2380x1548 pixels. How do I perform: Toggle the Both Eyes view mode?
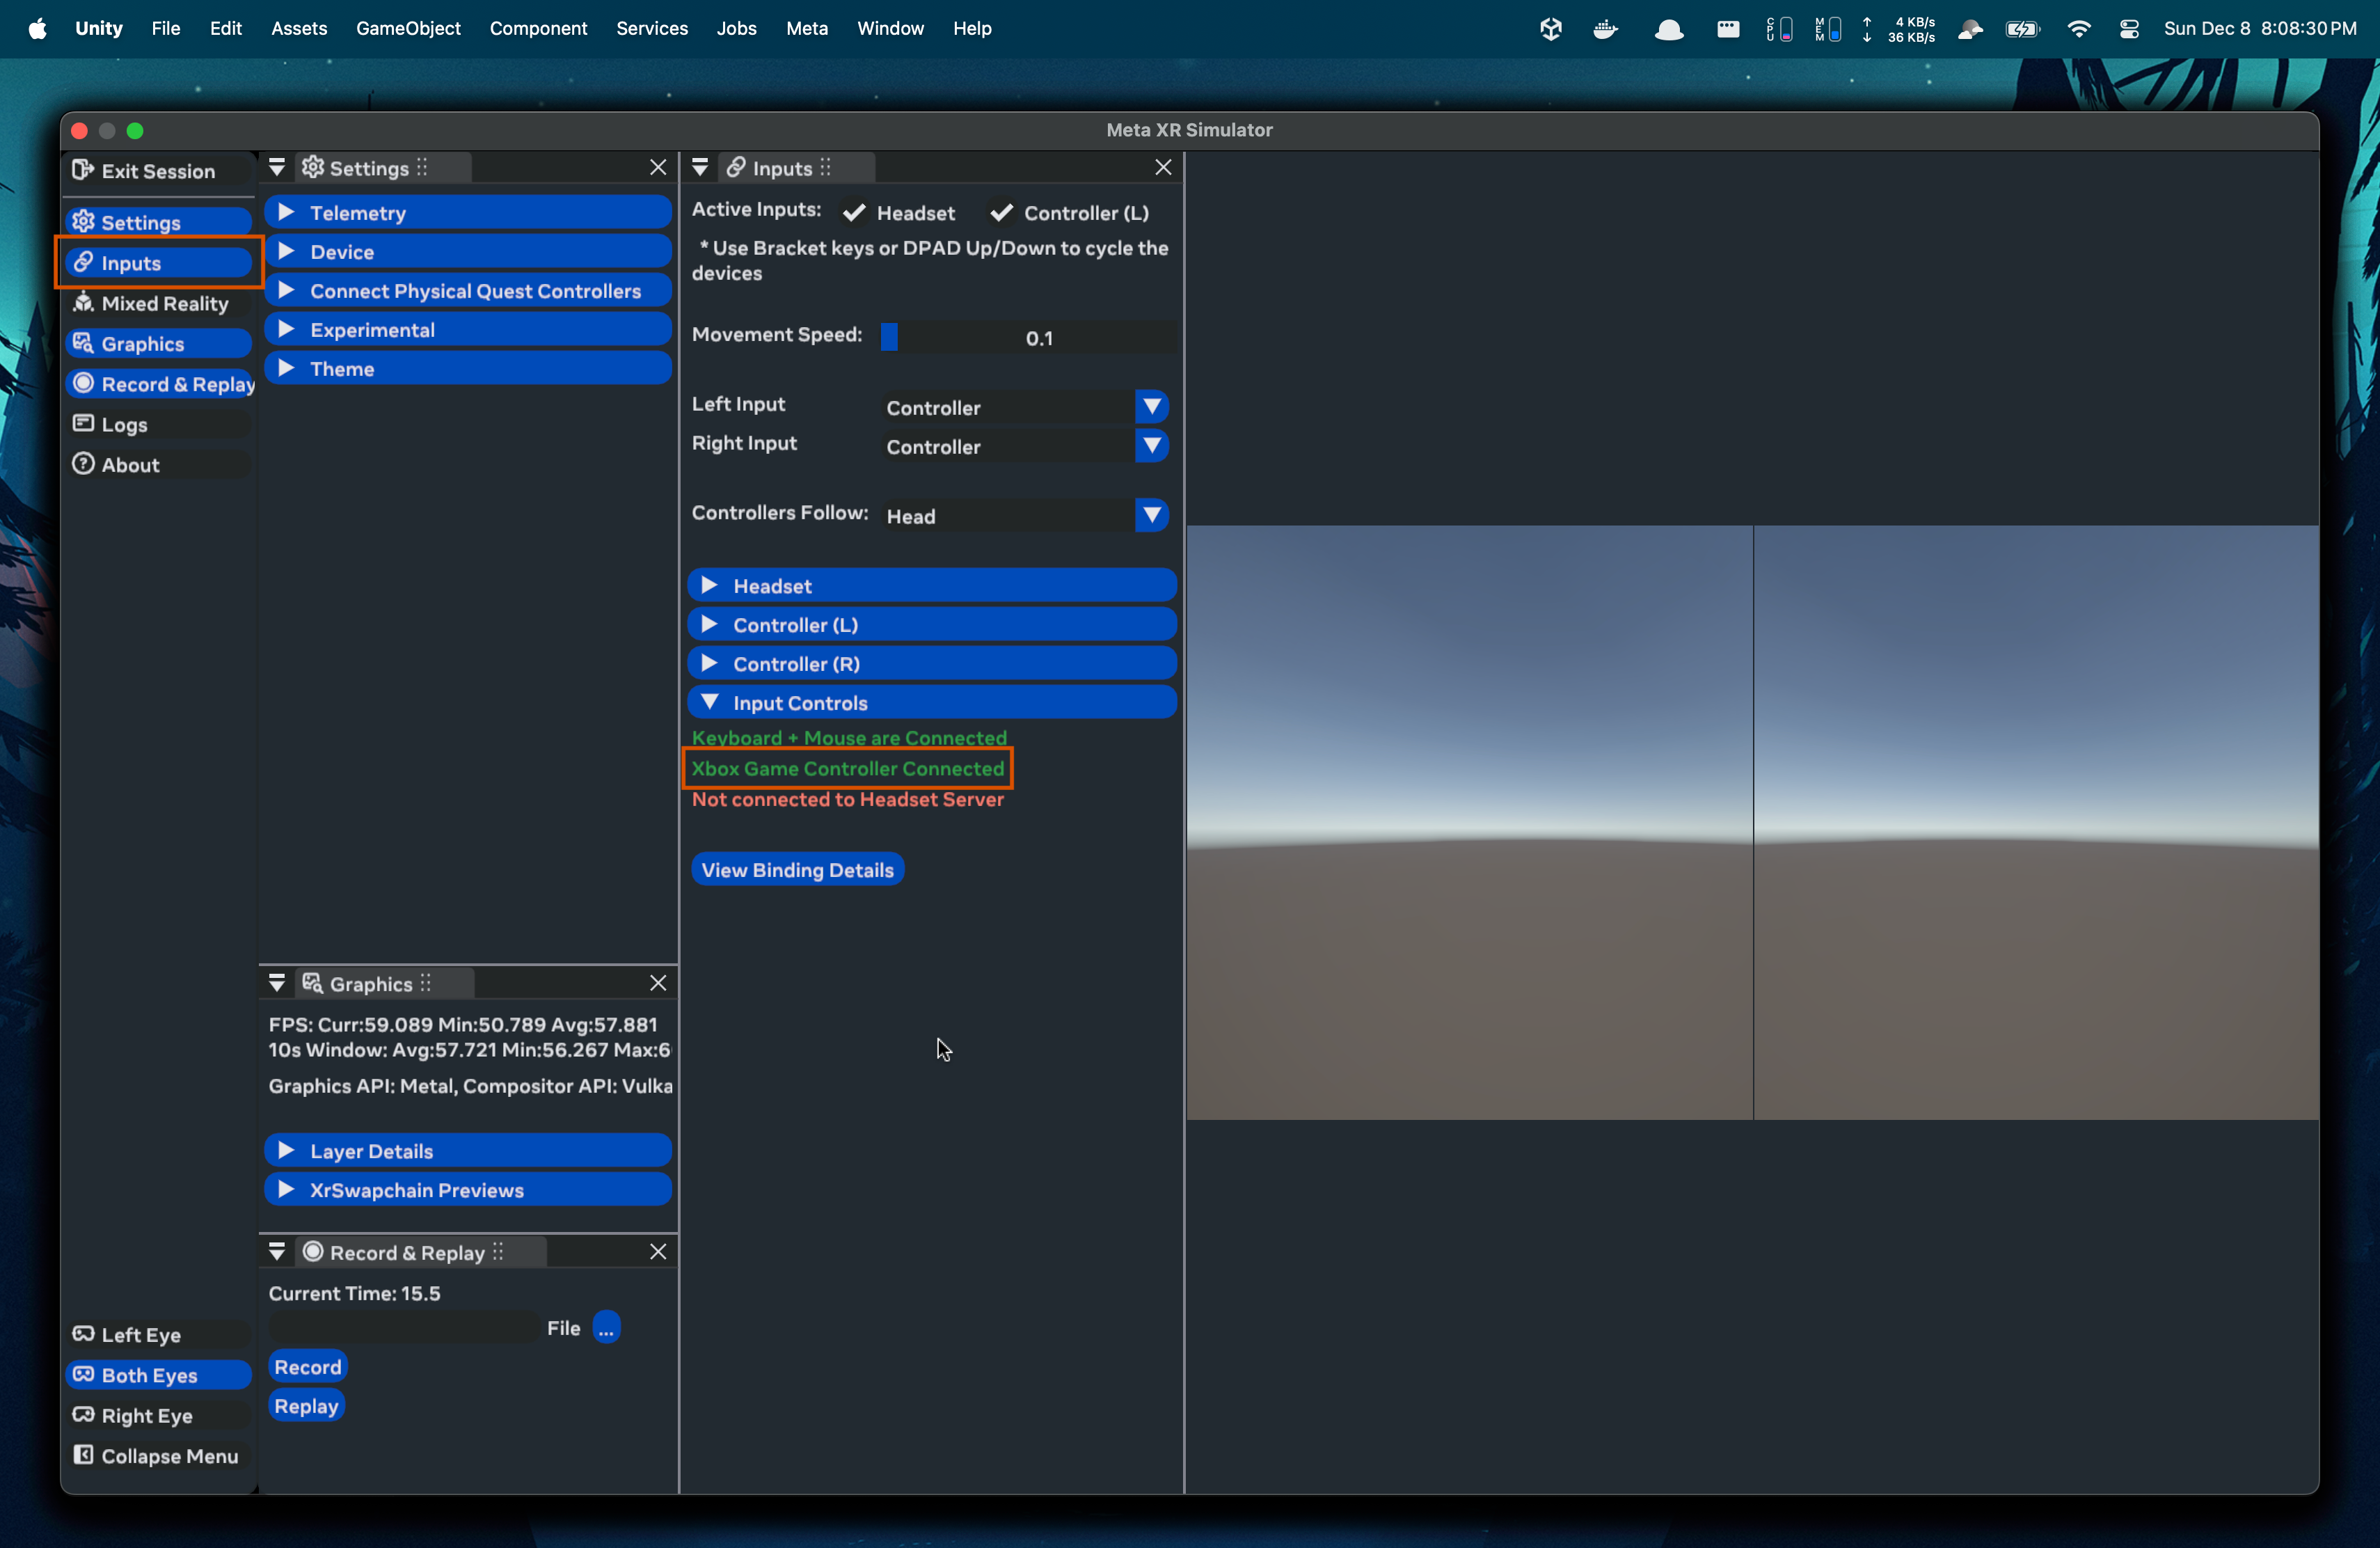pyautogui.click(x=150, y=1374)
